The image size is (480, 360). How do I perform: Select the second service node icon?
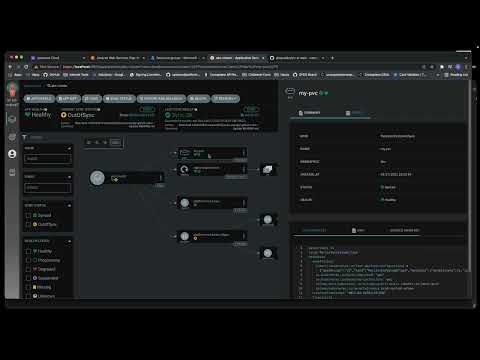point(185,236)
